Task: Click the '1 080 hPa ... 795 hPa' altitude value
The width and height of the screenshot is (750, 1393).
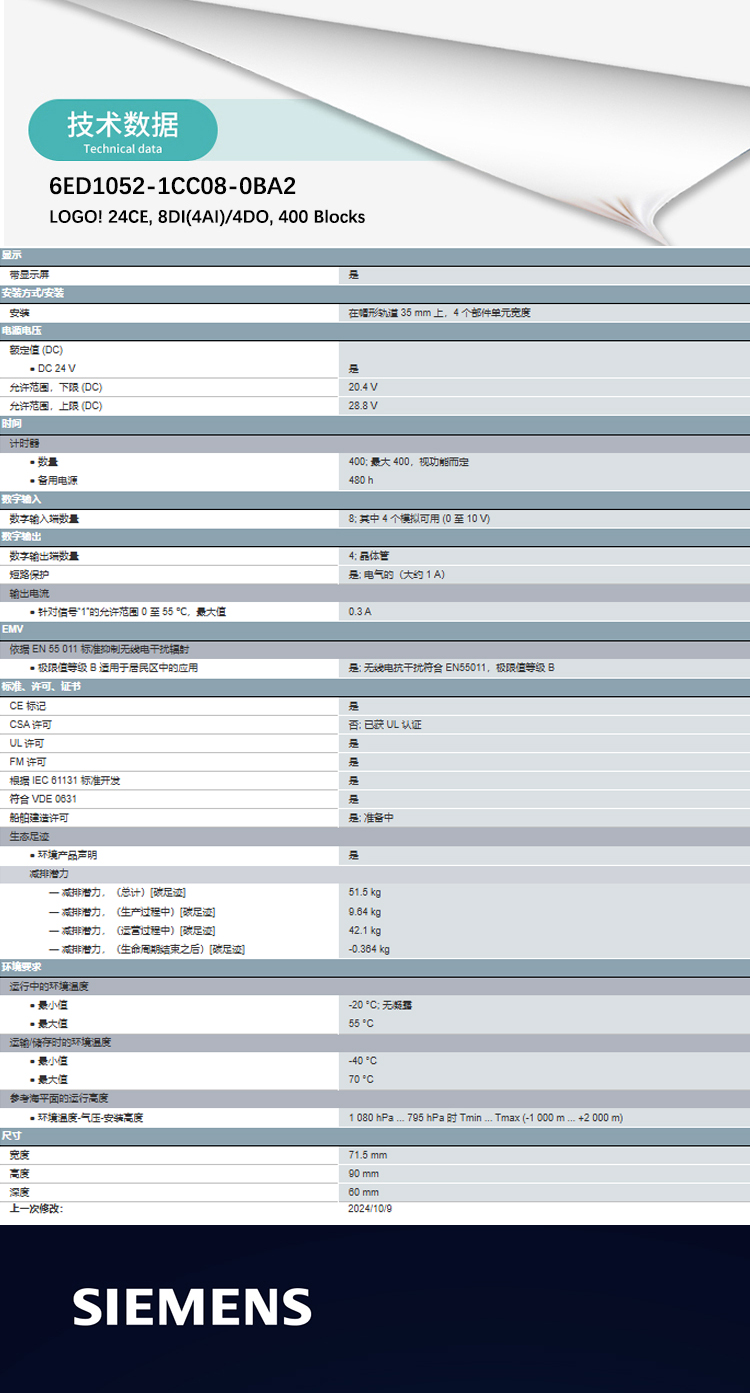Action: (x=486, y=1117)
